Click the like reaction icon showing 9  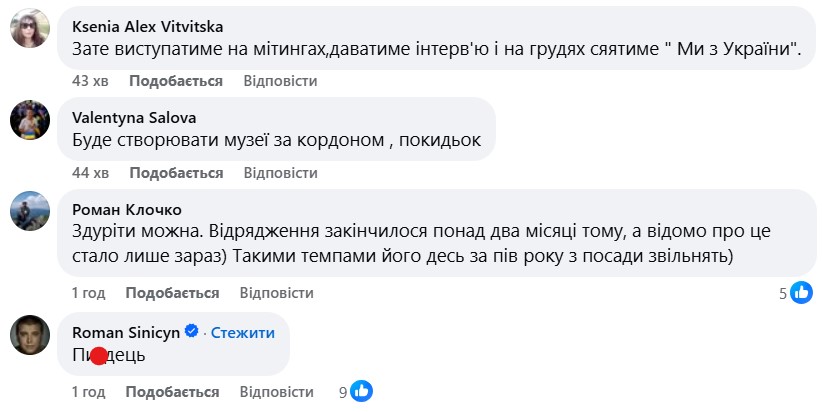click(x=362, y=392)
